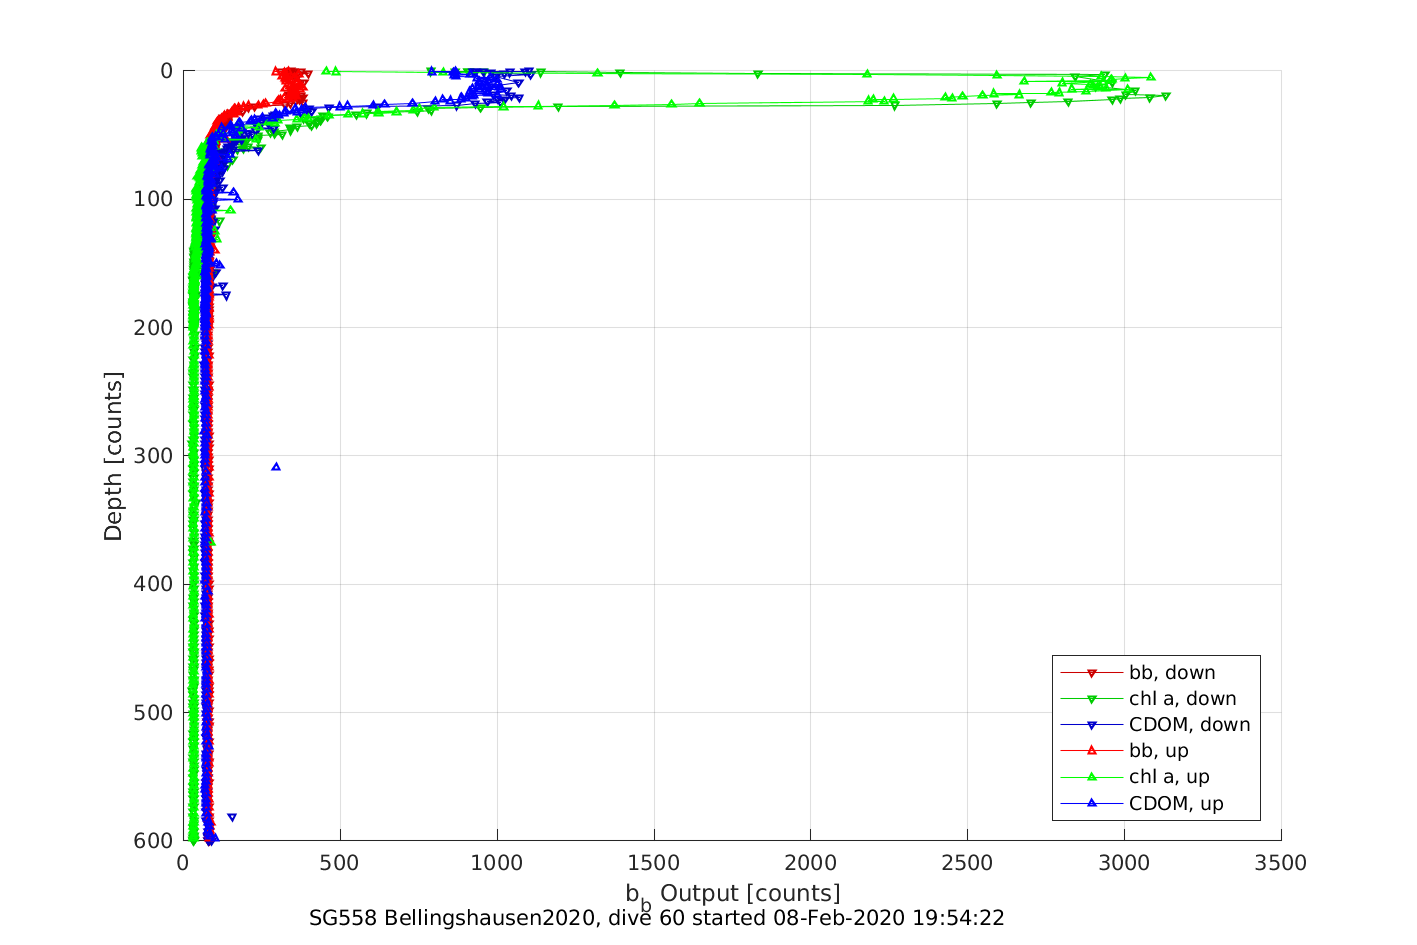This screenshot has width=1417, height=945.
Task: Click the x-axis tick label 2500
Action: pos(968,863)
